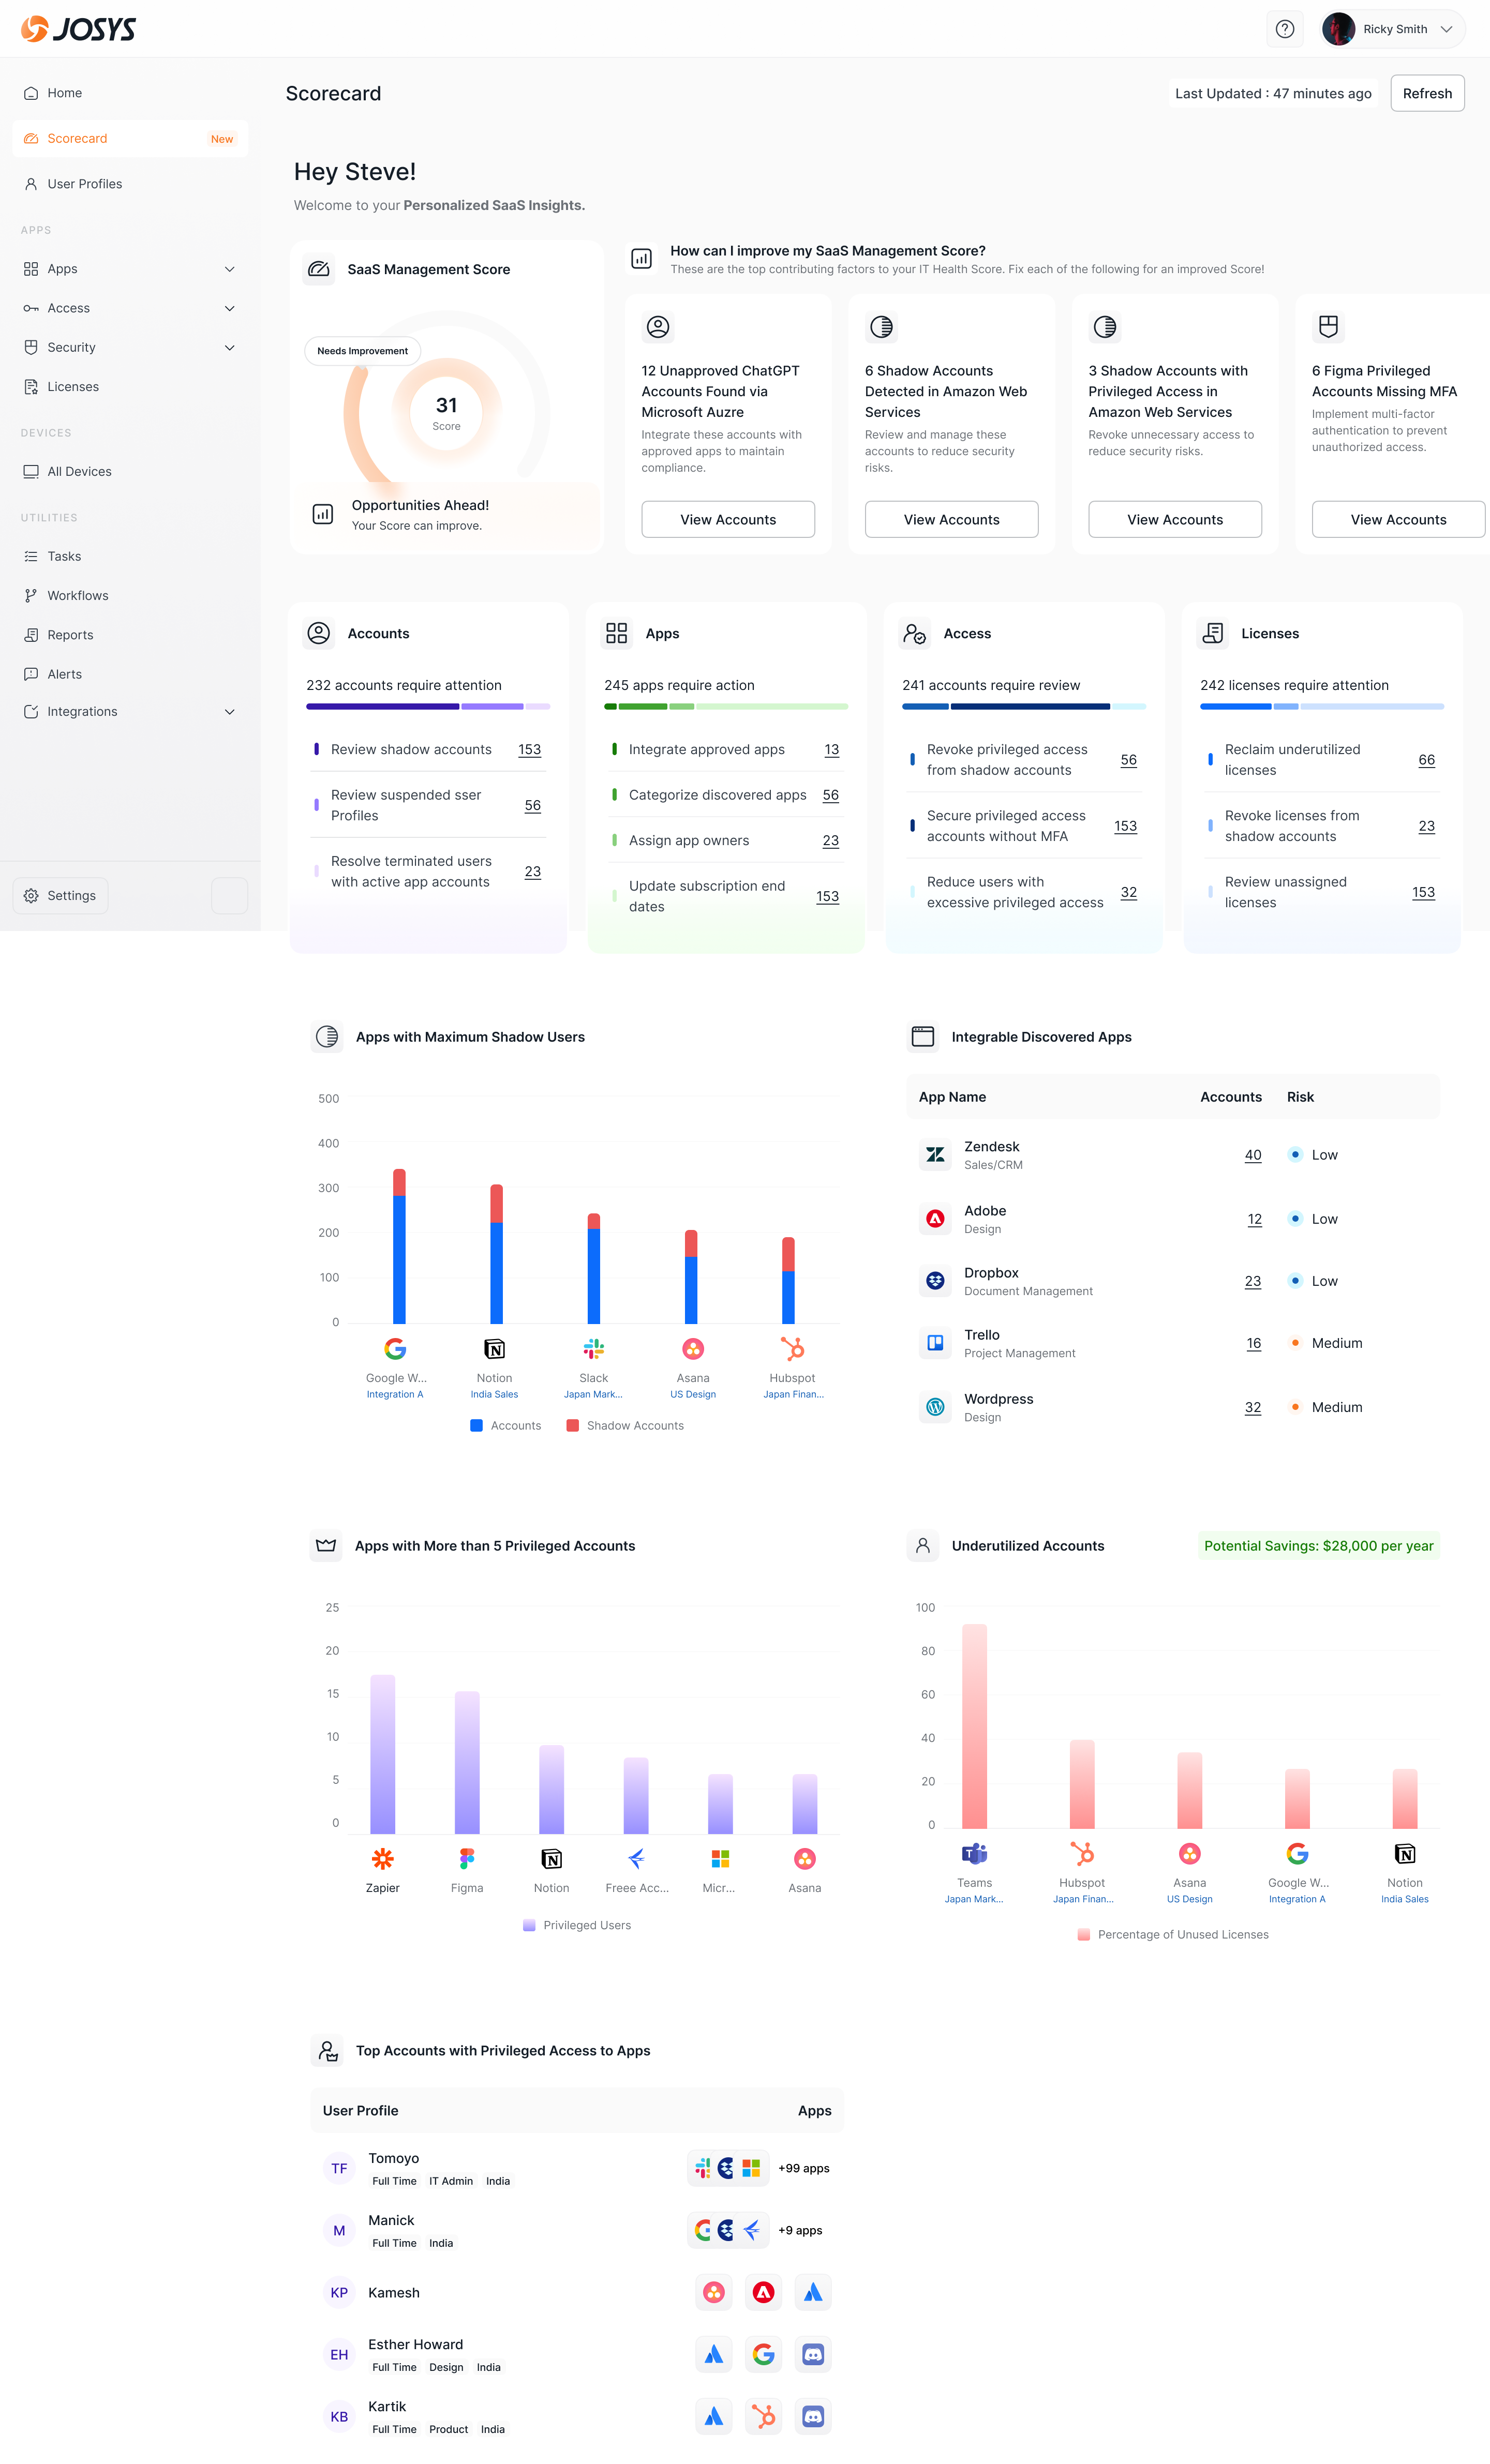The image size is (1490, 2464).
Task: Open the 153 review shadow accounts count
Action: point(529,750)
